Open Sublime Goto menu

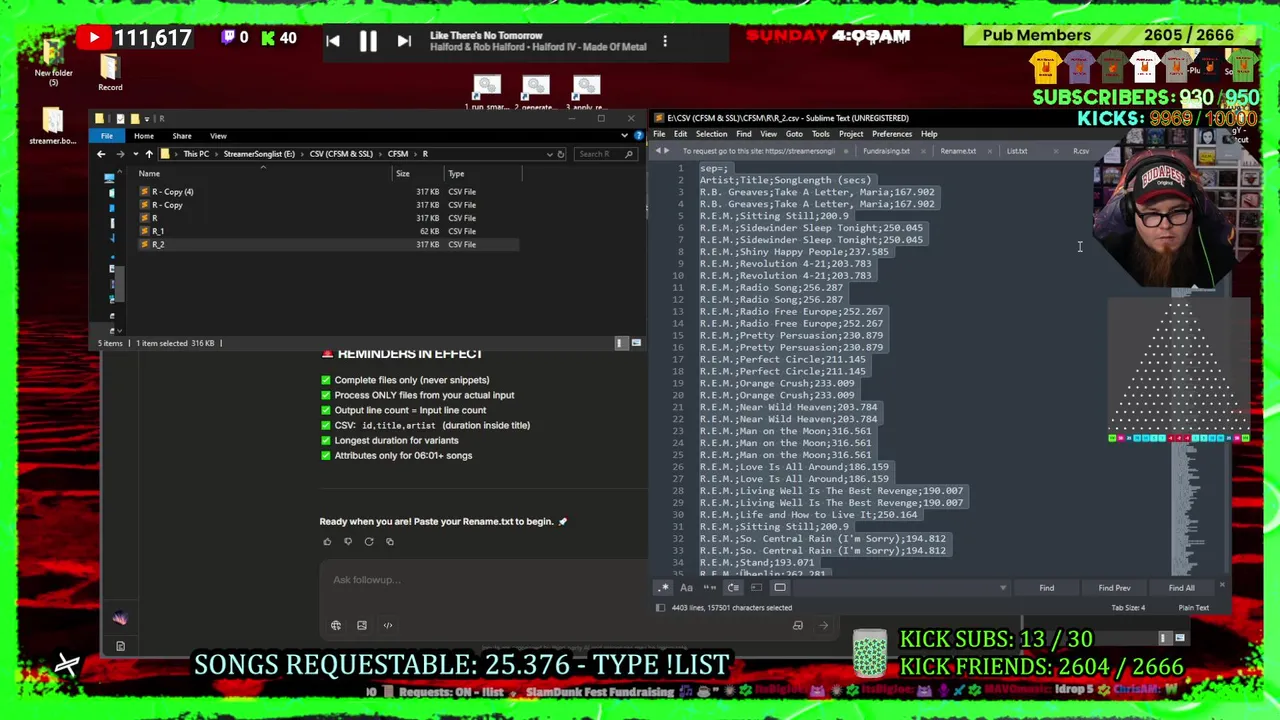coord(794,134)
